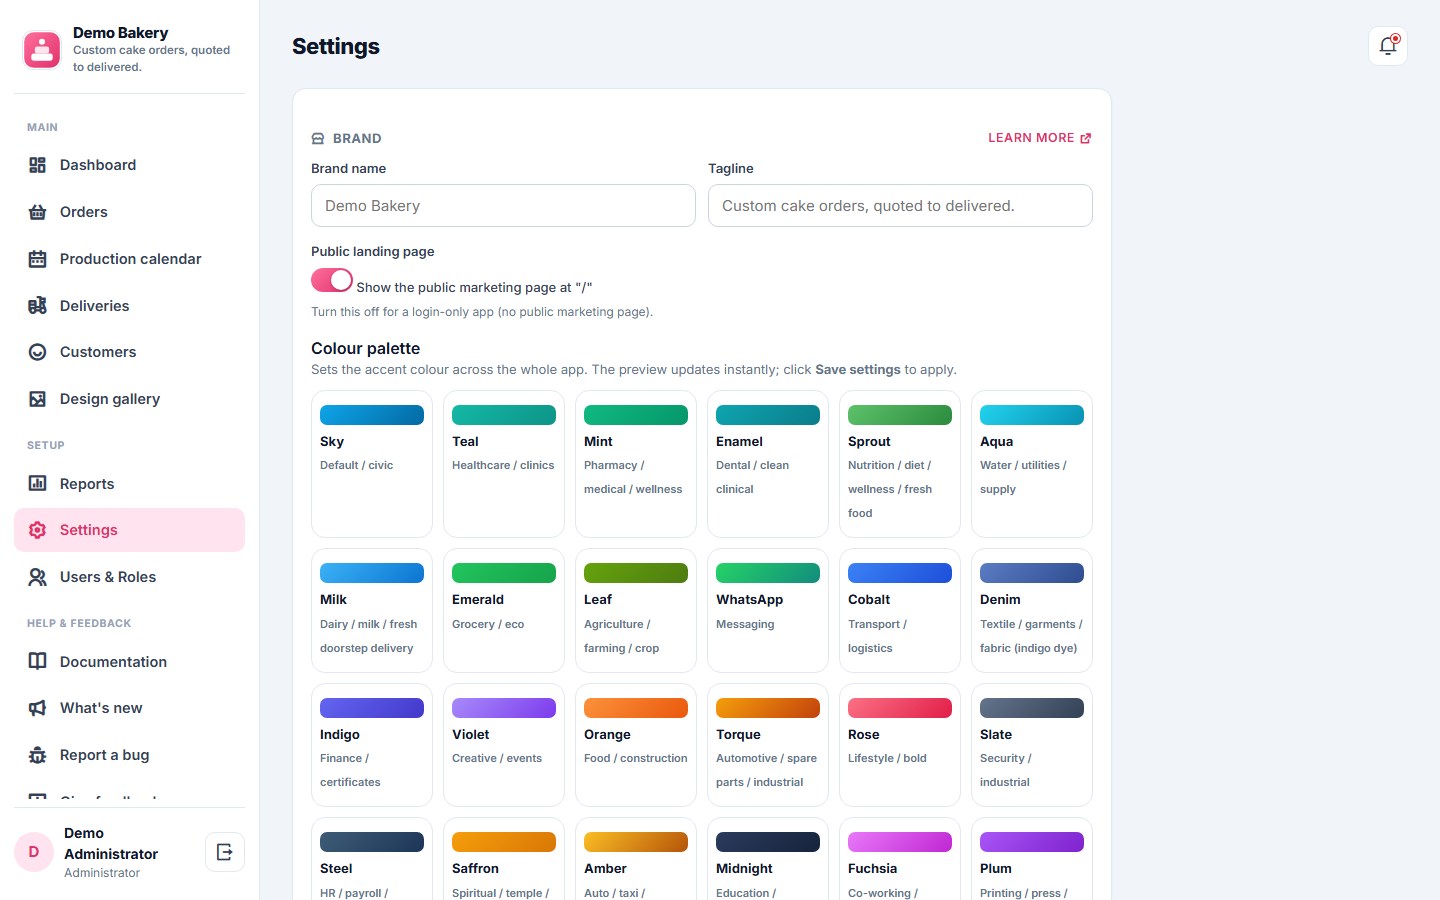This screenshot has height=900, width=1440.
Task: Pick the Sprout colour palette
Action: tap(900, 464)
